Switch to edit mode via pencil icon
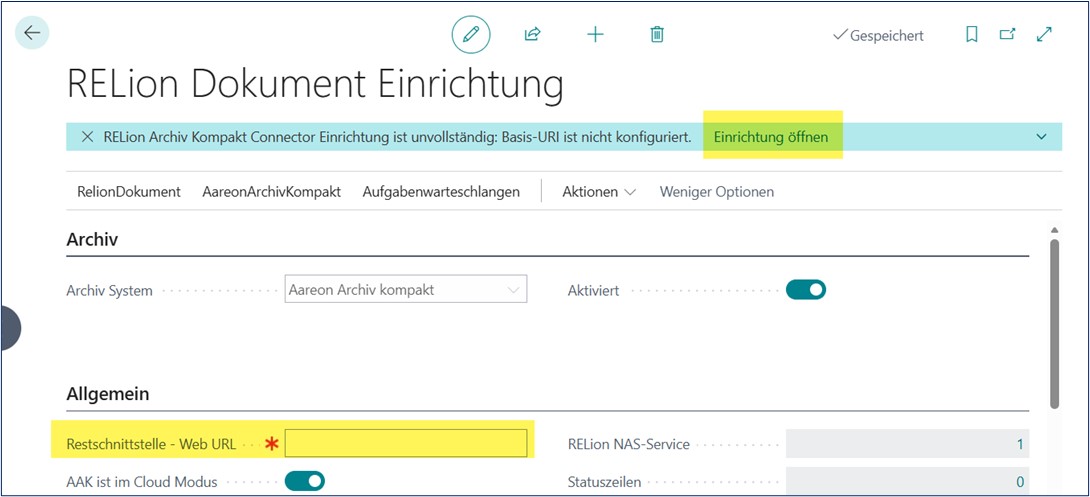Screen dimensions: 1090x497 tap(471, 34)
